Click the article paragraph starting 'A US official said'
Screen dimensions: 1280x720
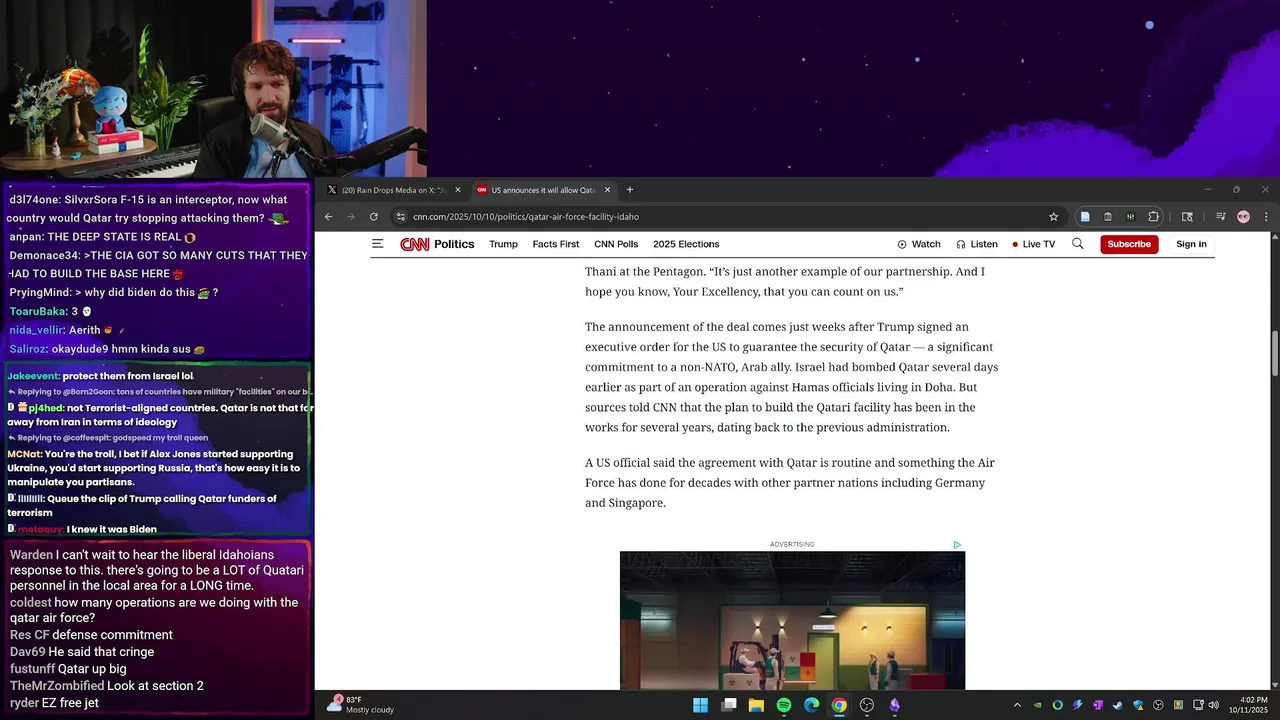tap(790, 482)
